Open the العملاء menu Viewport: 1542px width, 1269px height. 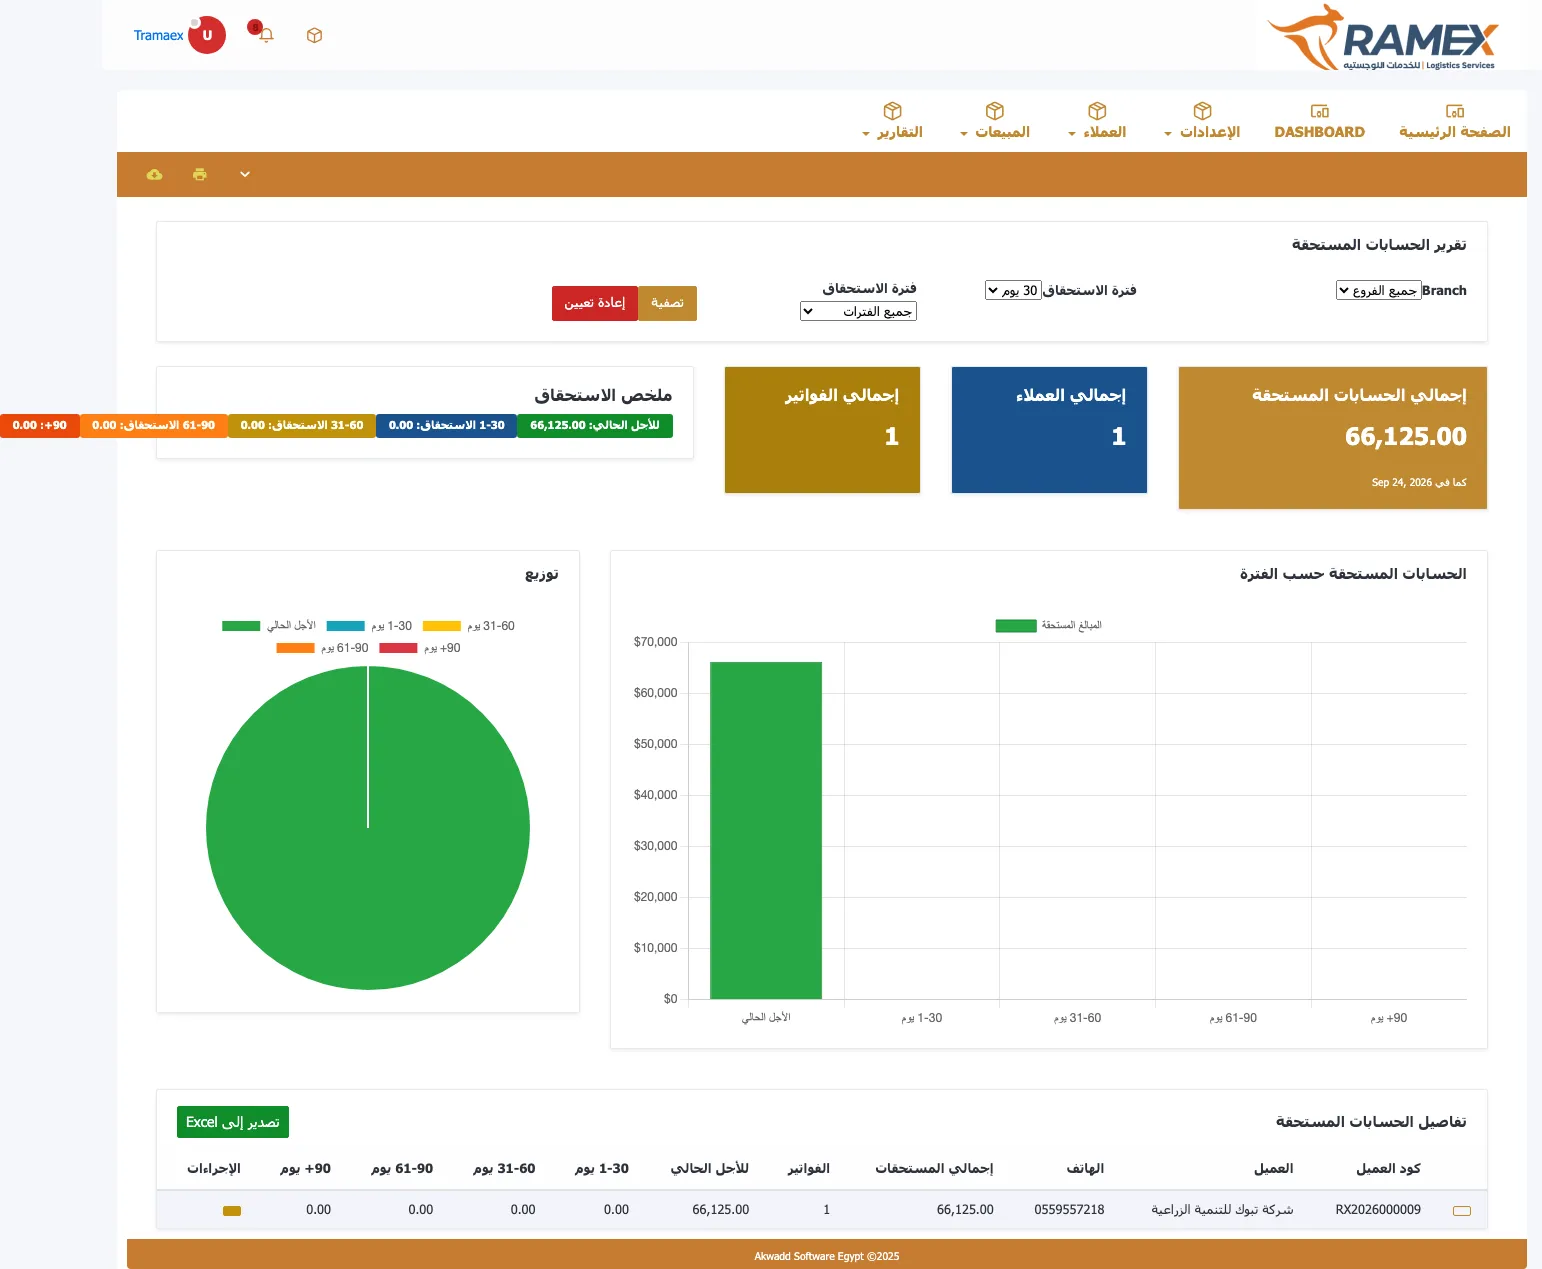click(x=1097, y=132)
